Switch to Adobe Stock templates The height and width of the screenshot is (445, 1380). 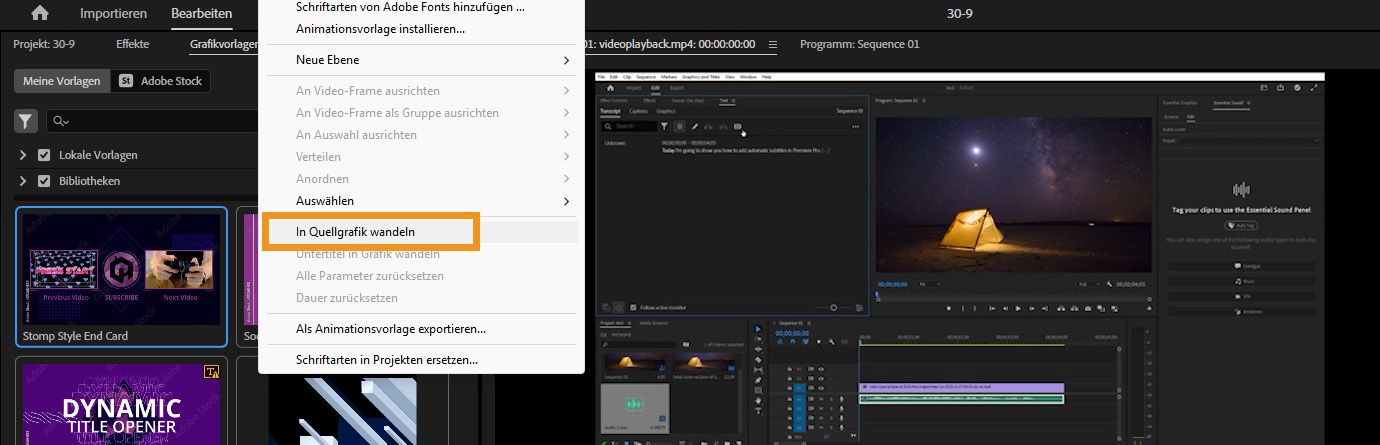click(x=161, y=81)
